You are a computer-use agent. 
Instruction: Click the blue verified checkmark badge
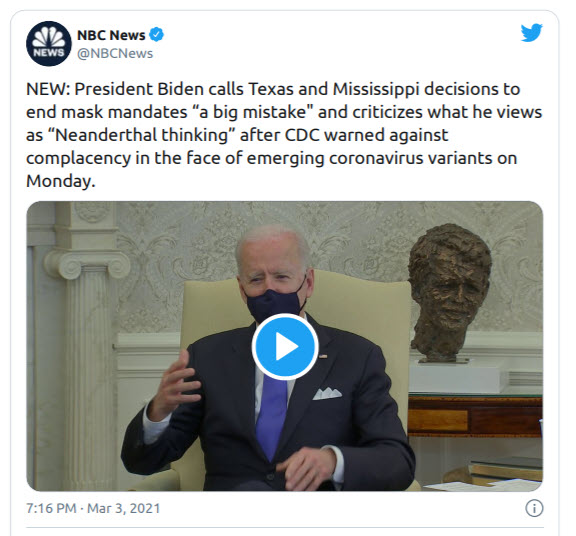[x=156, y=35]
